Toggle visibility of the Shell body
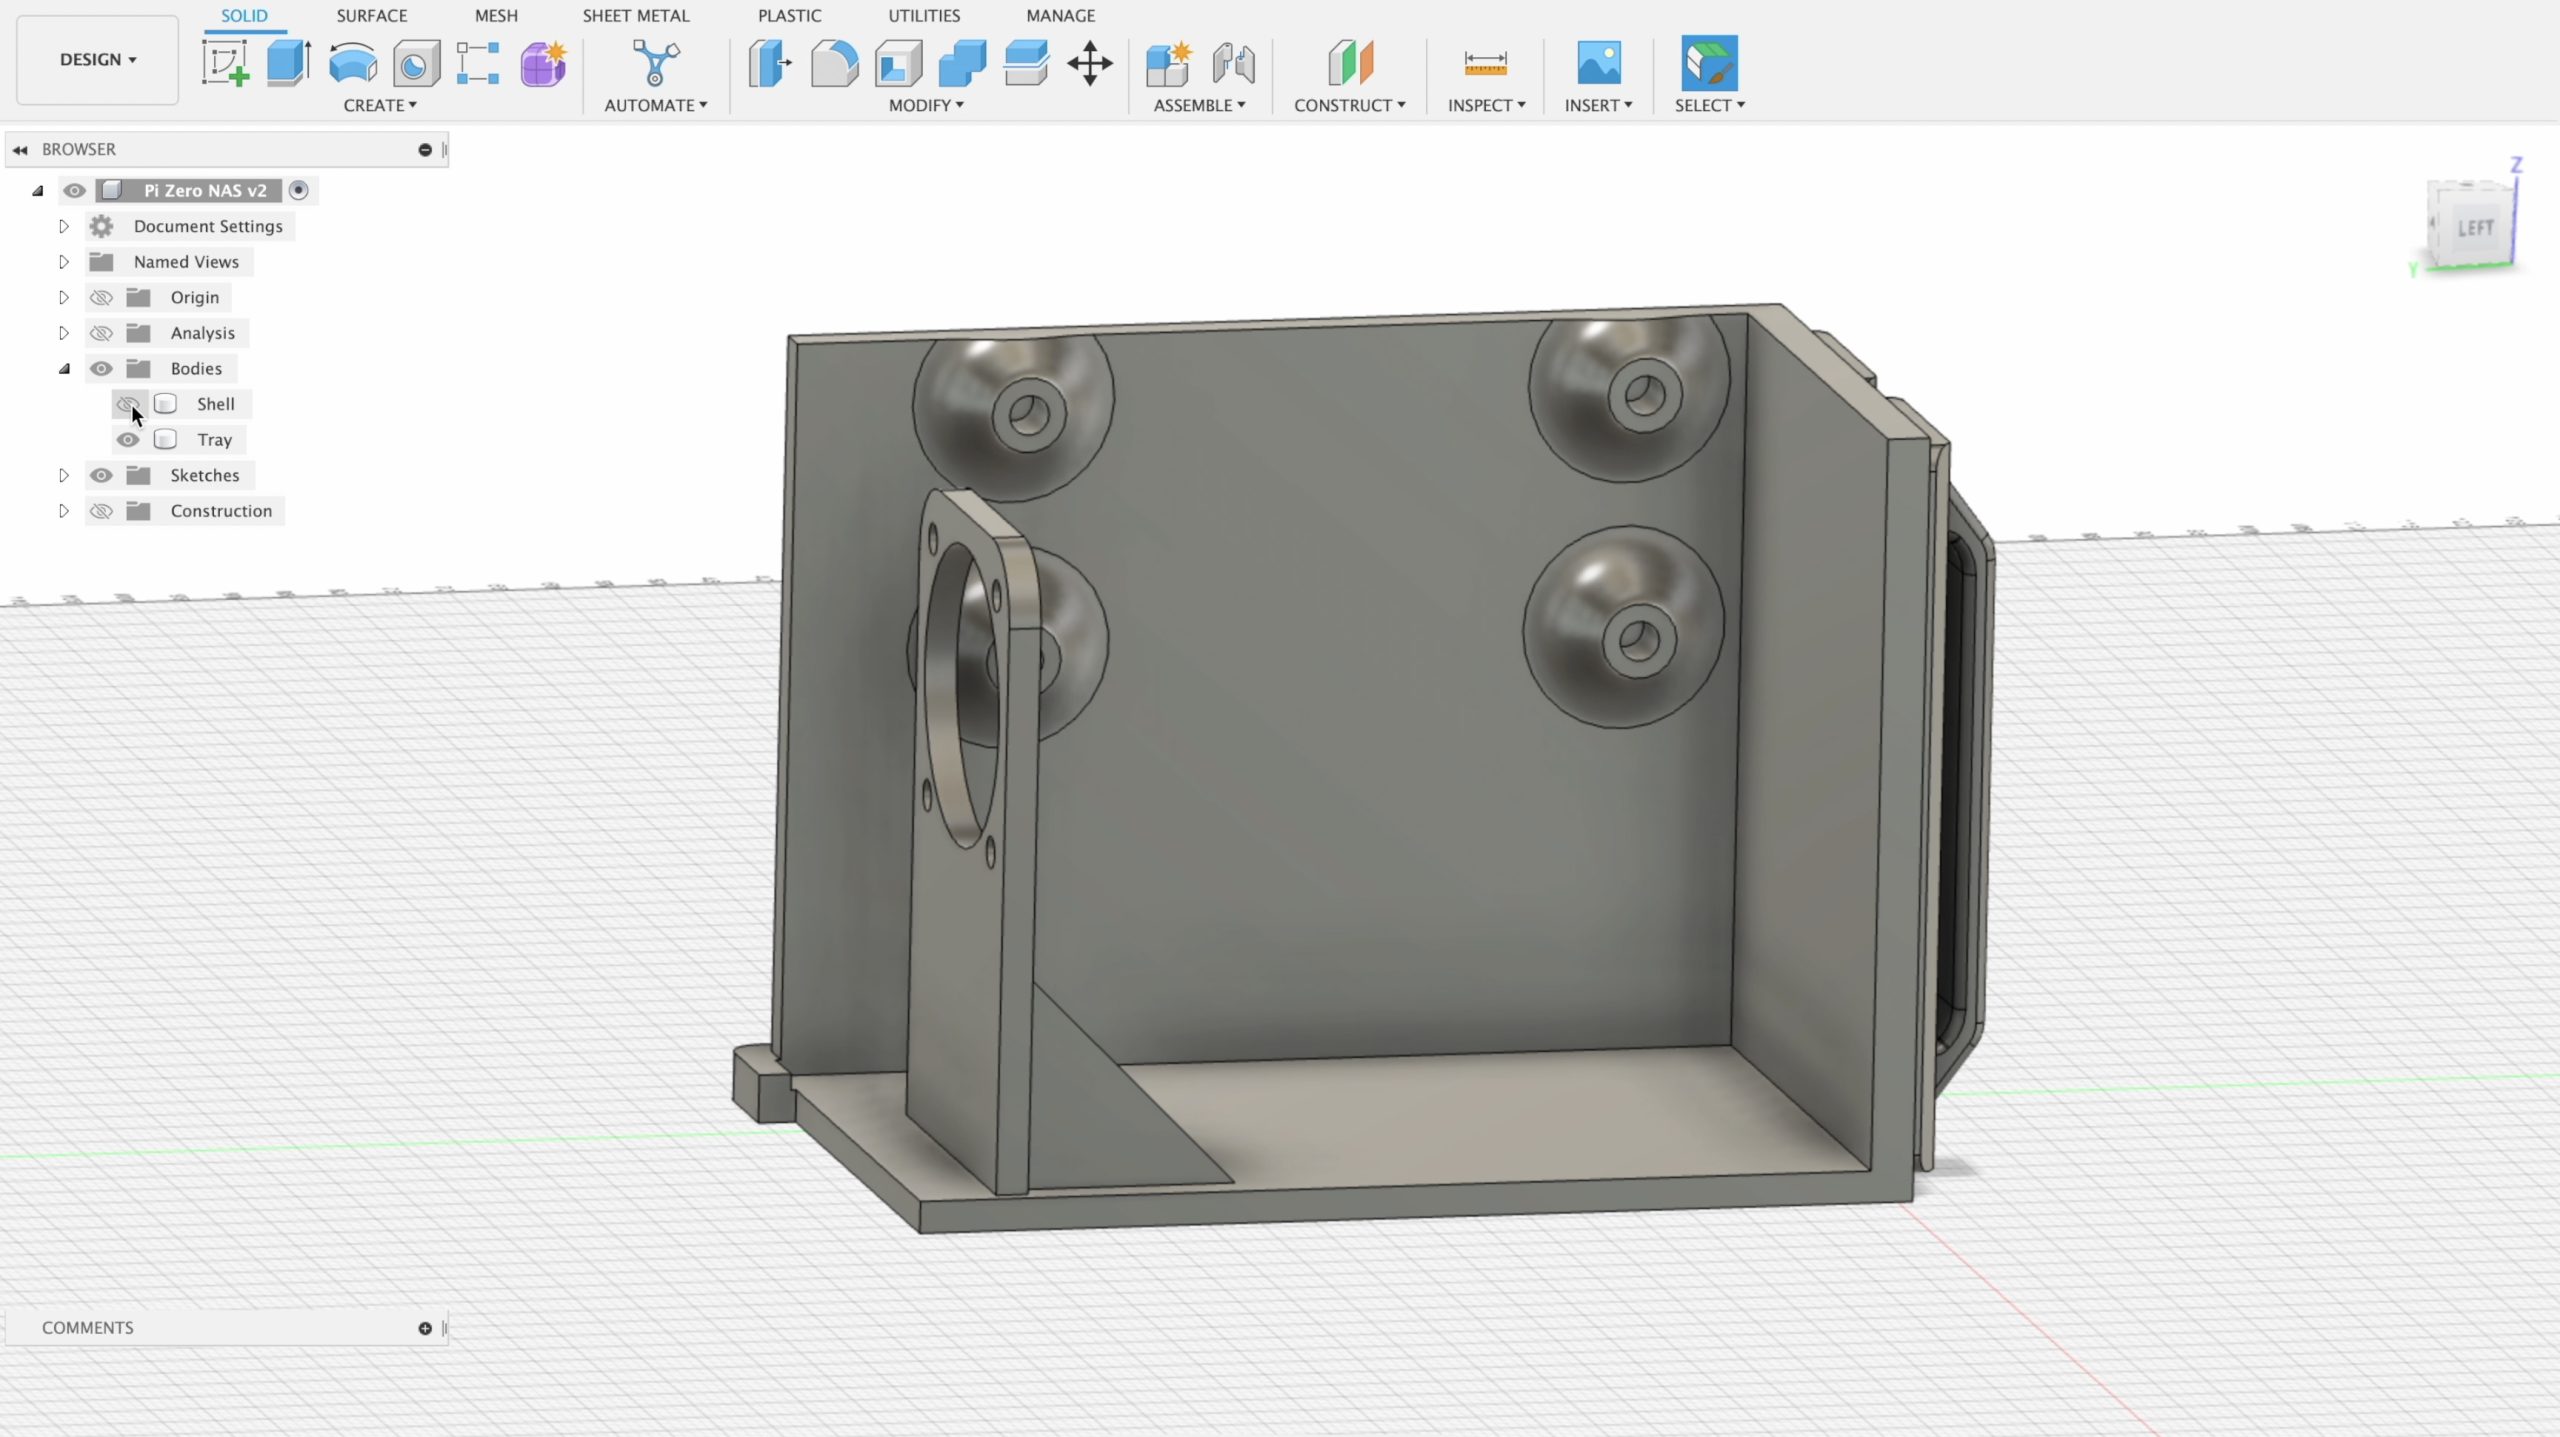 click(x=128, y=404)
